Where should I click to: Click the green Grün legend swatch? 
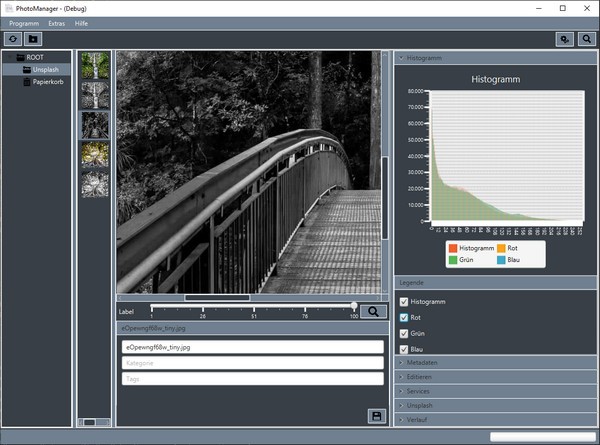point(453,260)
